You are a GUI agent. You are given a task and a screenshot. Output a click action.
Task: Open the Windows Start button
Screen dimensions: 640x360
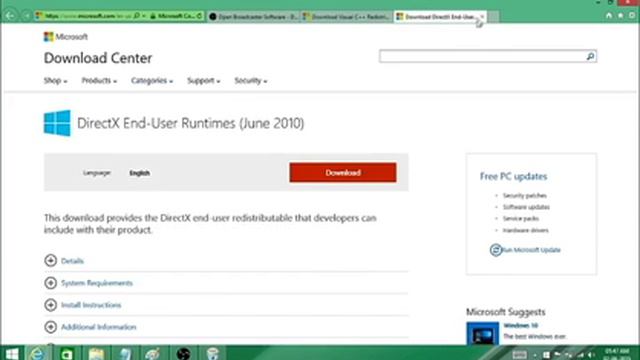[12, 353]
